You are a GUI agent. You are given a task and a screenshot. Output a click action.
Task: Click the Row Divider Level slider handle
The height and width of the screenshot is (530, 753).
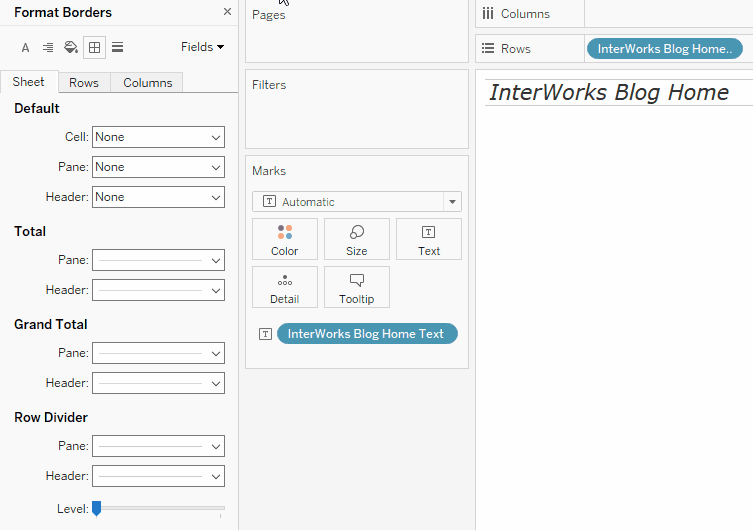click(x=97, y=509)
